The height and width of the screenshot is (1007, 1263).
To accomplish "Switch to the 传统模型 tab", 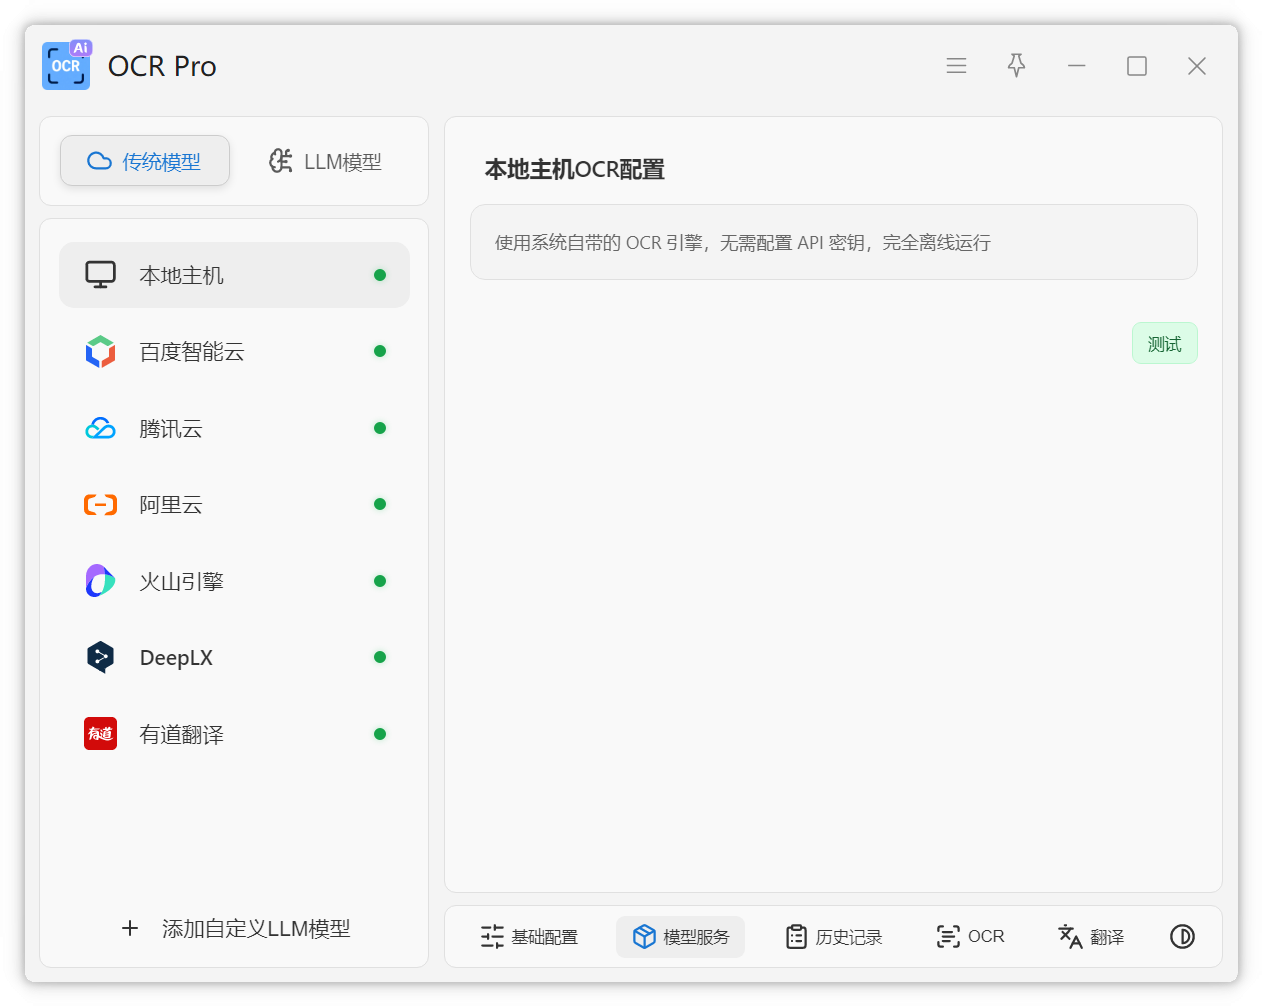I will [145, 161].
